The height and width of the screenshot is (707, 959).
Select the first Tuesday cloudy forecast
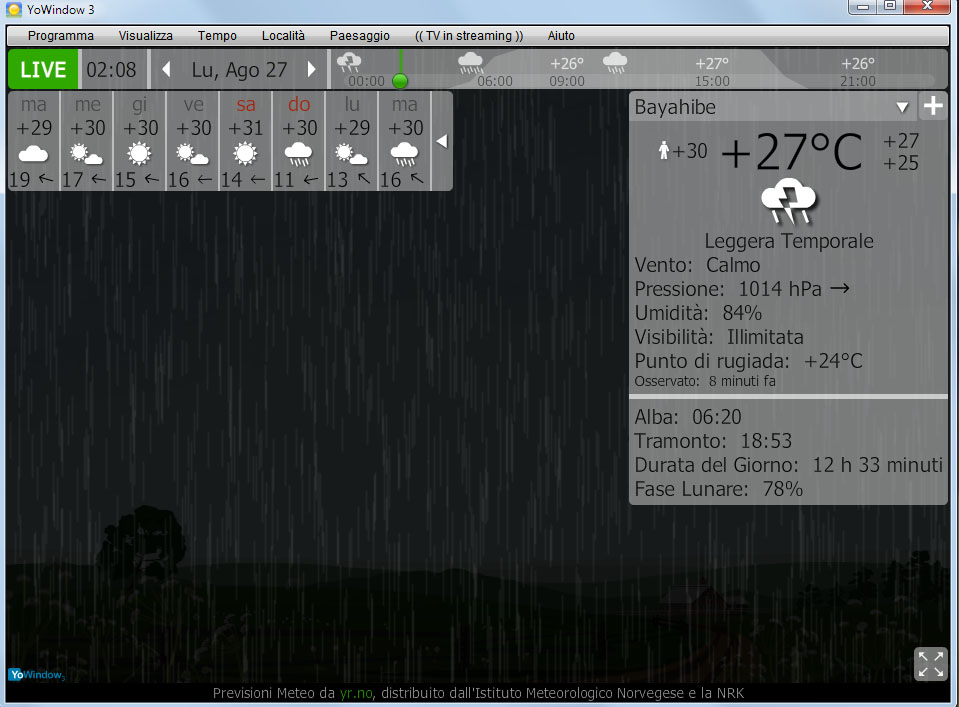(x=34, y=141)
